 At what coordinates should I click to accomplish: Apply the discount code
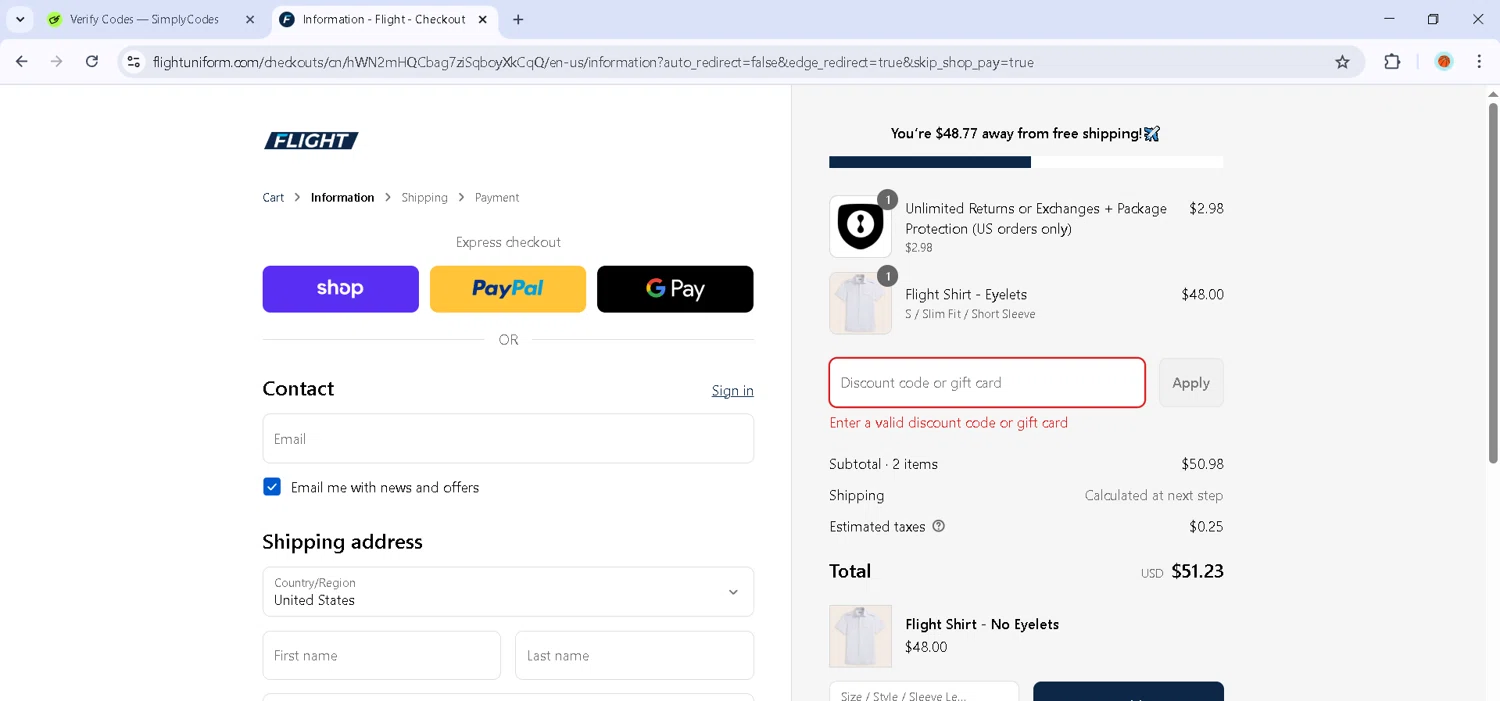coord(1191,383)
